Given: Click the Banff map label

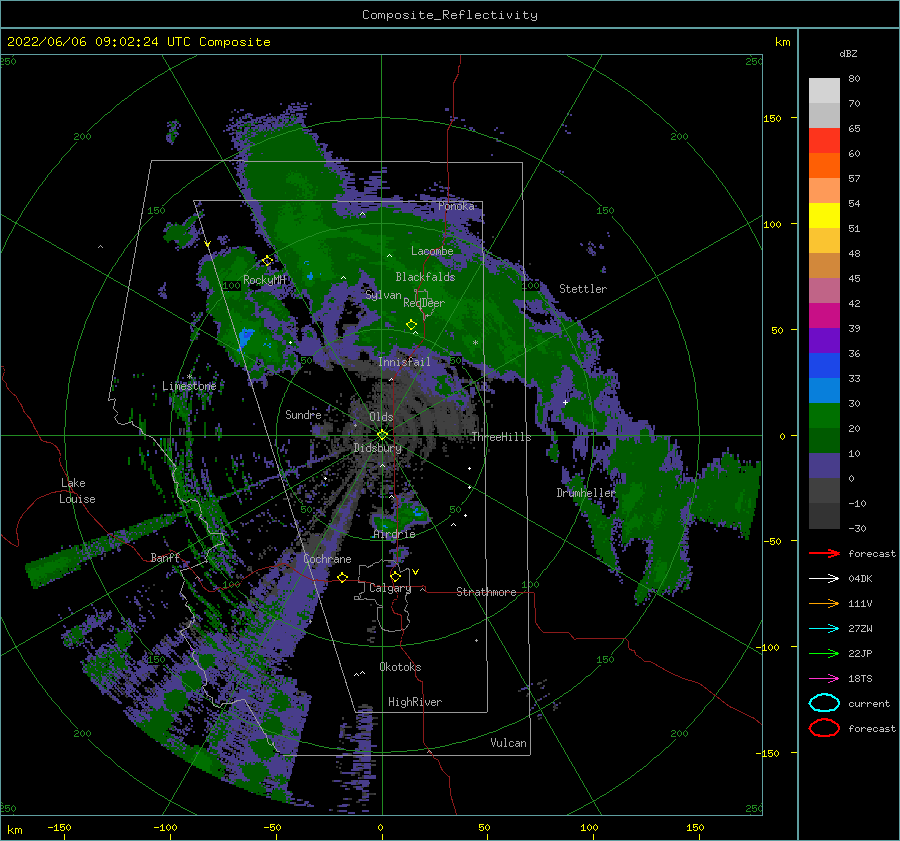Looking at the screenshot, I should (x=165, y=557).
